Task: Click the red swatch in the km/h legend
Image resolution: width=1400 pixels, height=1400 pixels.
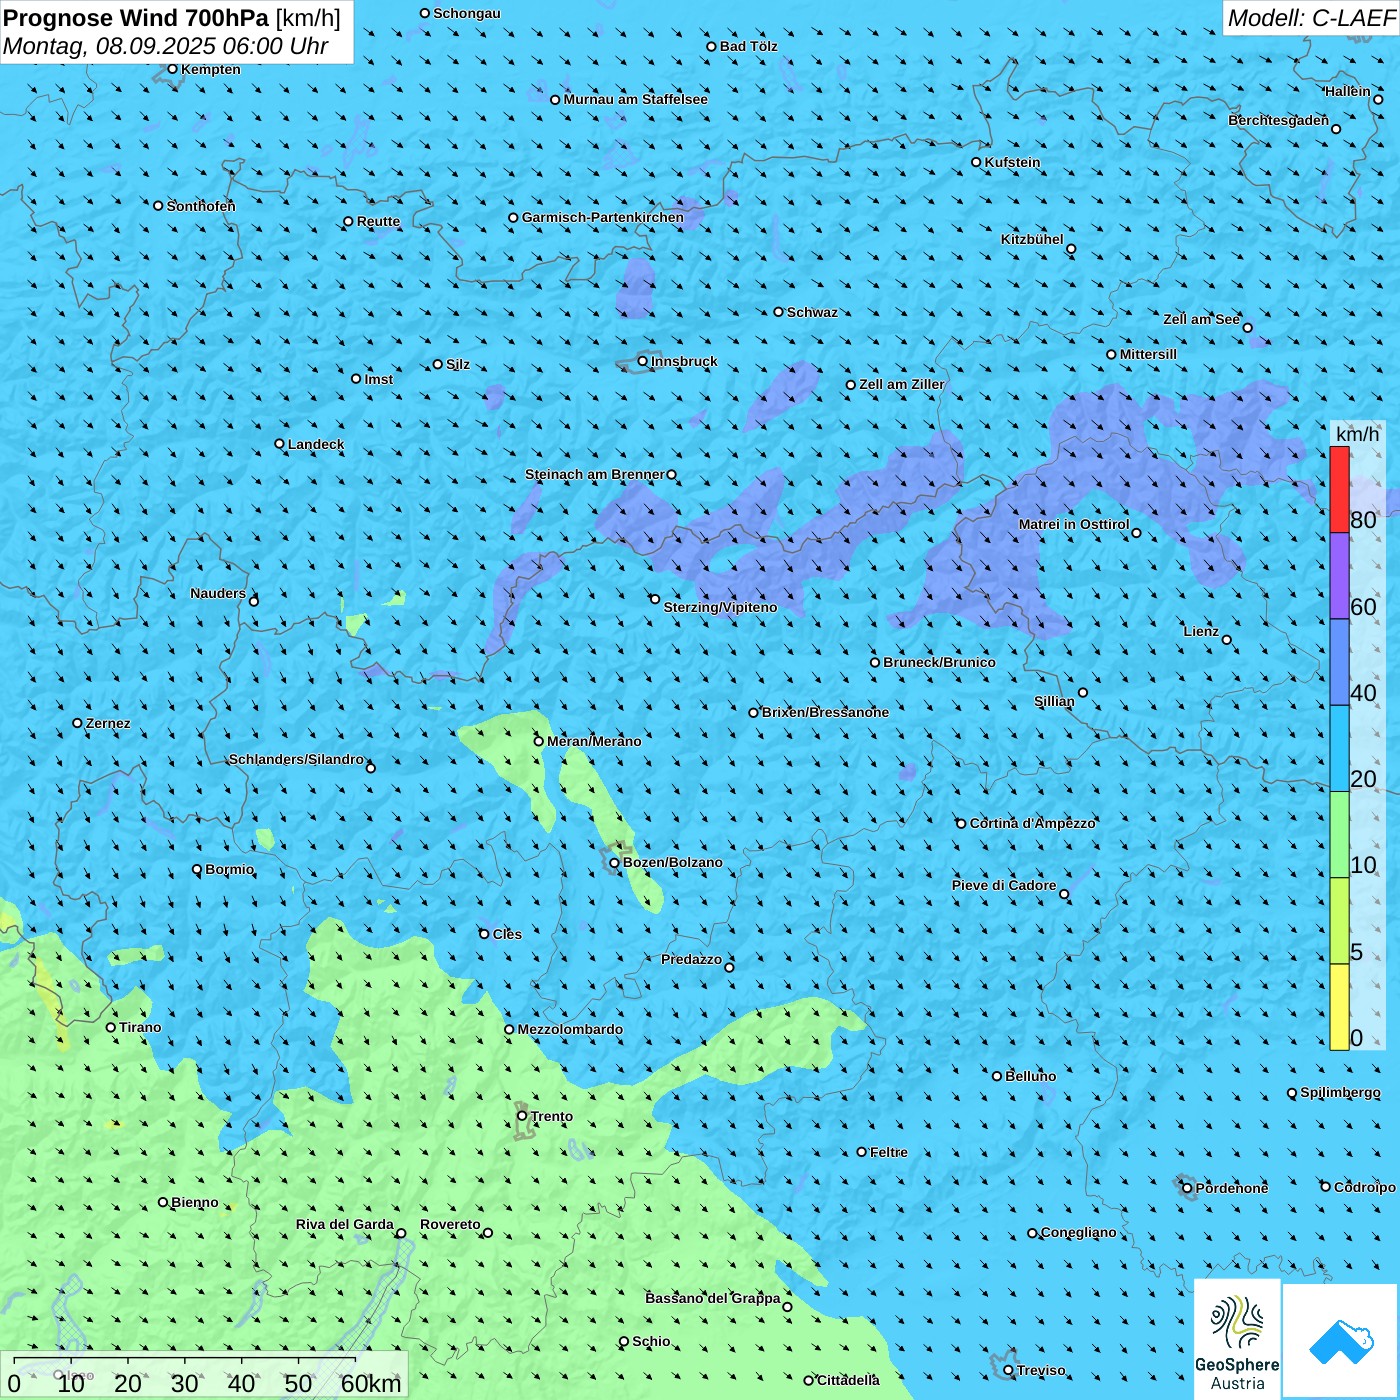Action: (1339, 490)
